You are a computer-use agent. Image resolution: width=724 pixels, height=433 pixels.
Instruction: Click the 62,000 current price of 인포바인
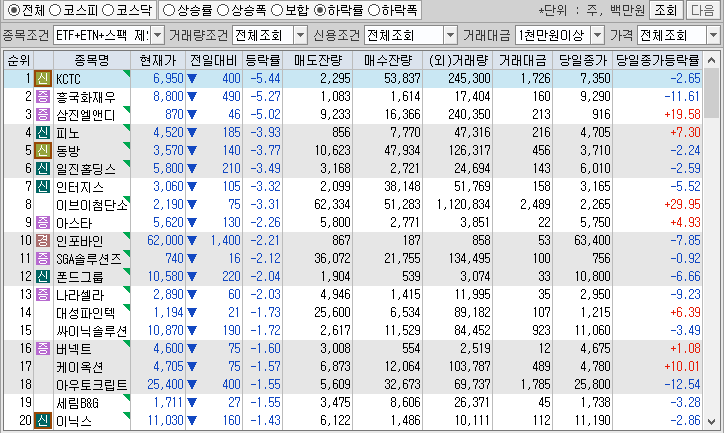point(165,241)
